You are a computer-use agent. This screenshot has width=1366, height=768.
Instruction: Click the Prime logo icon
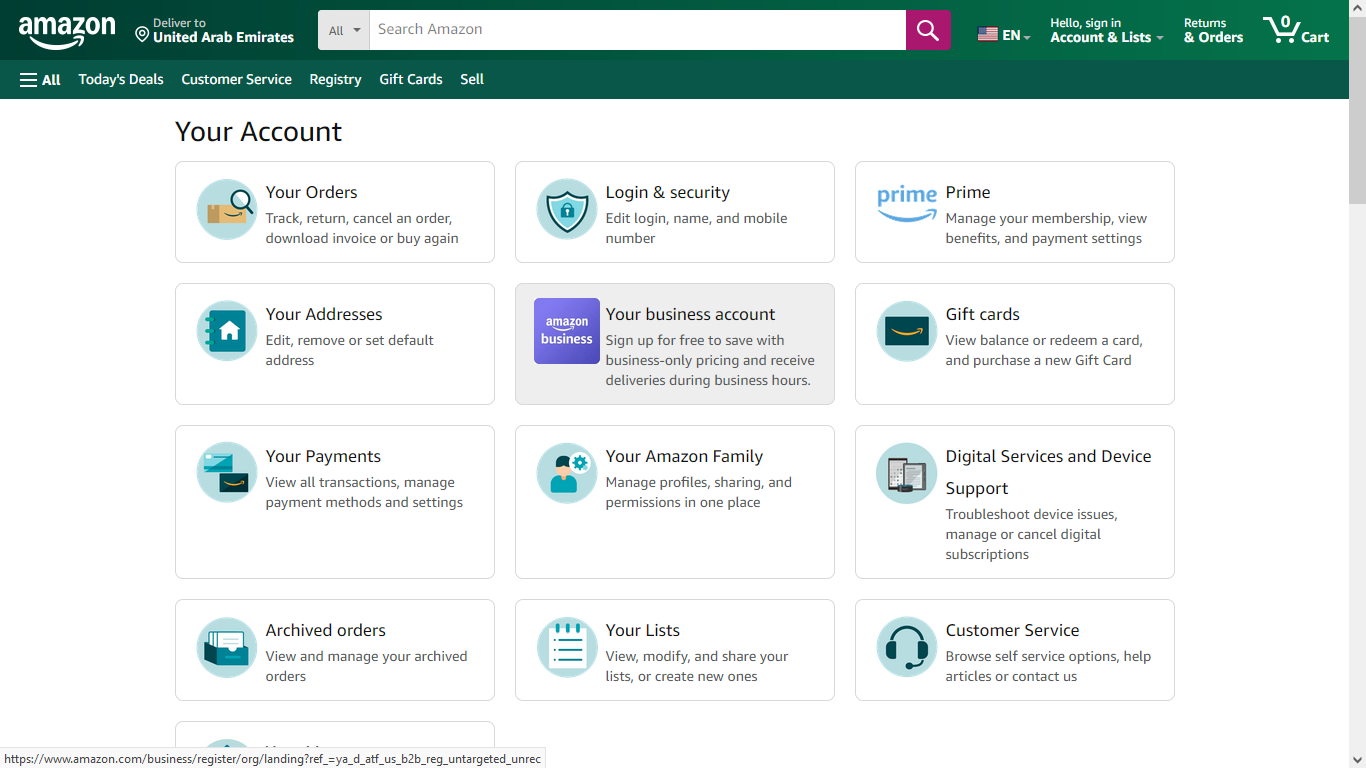click(x=907, y=203)
